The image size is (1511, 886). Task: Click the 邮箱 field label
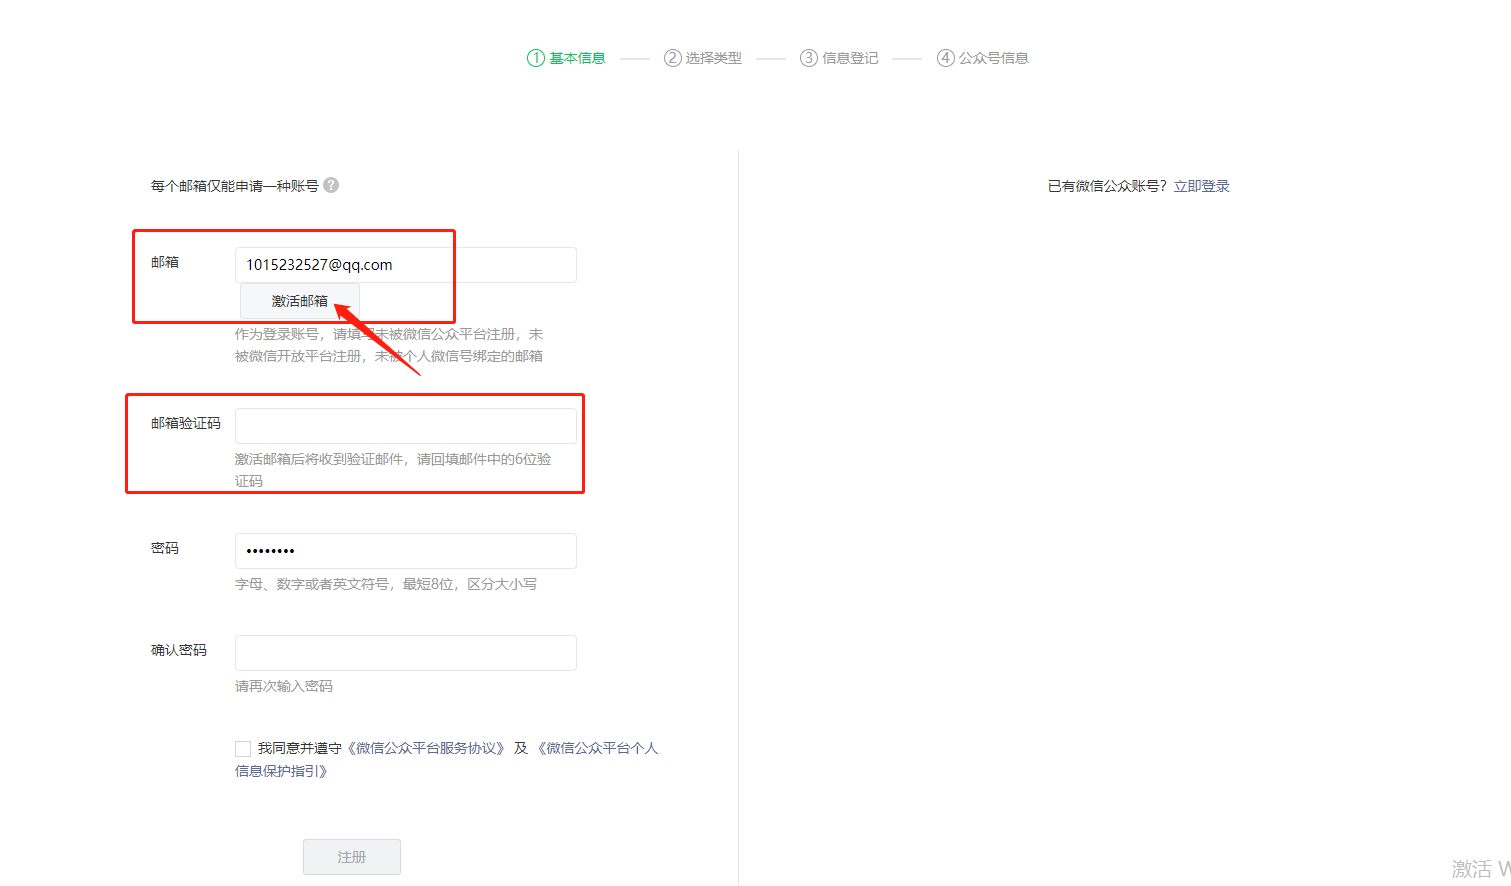(x=165, y=262)
